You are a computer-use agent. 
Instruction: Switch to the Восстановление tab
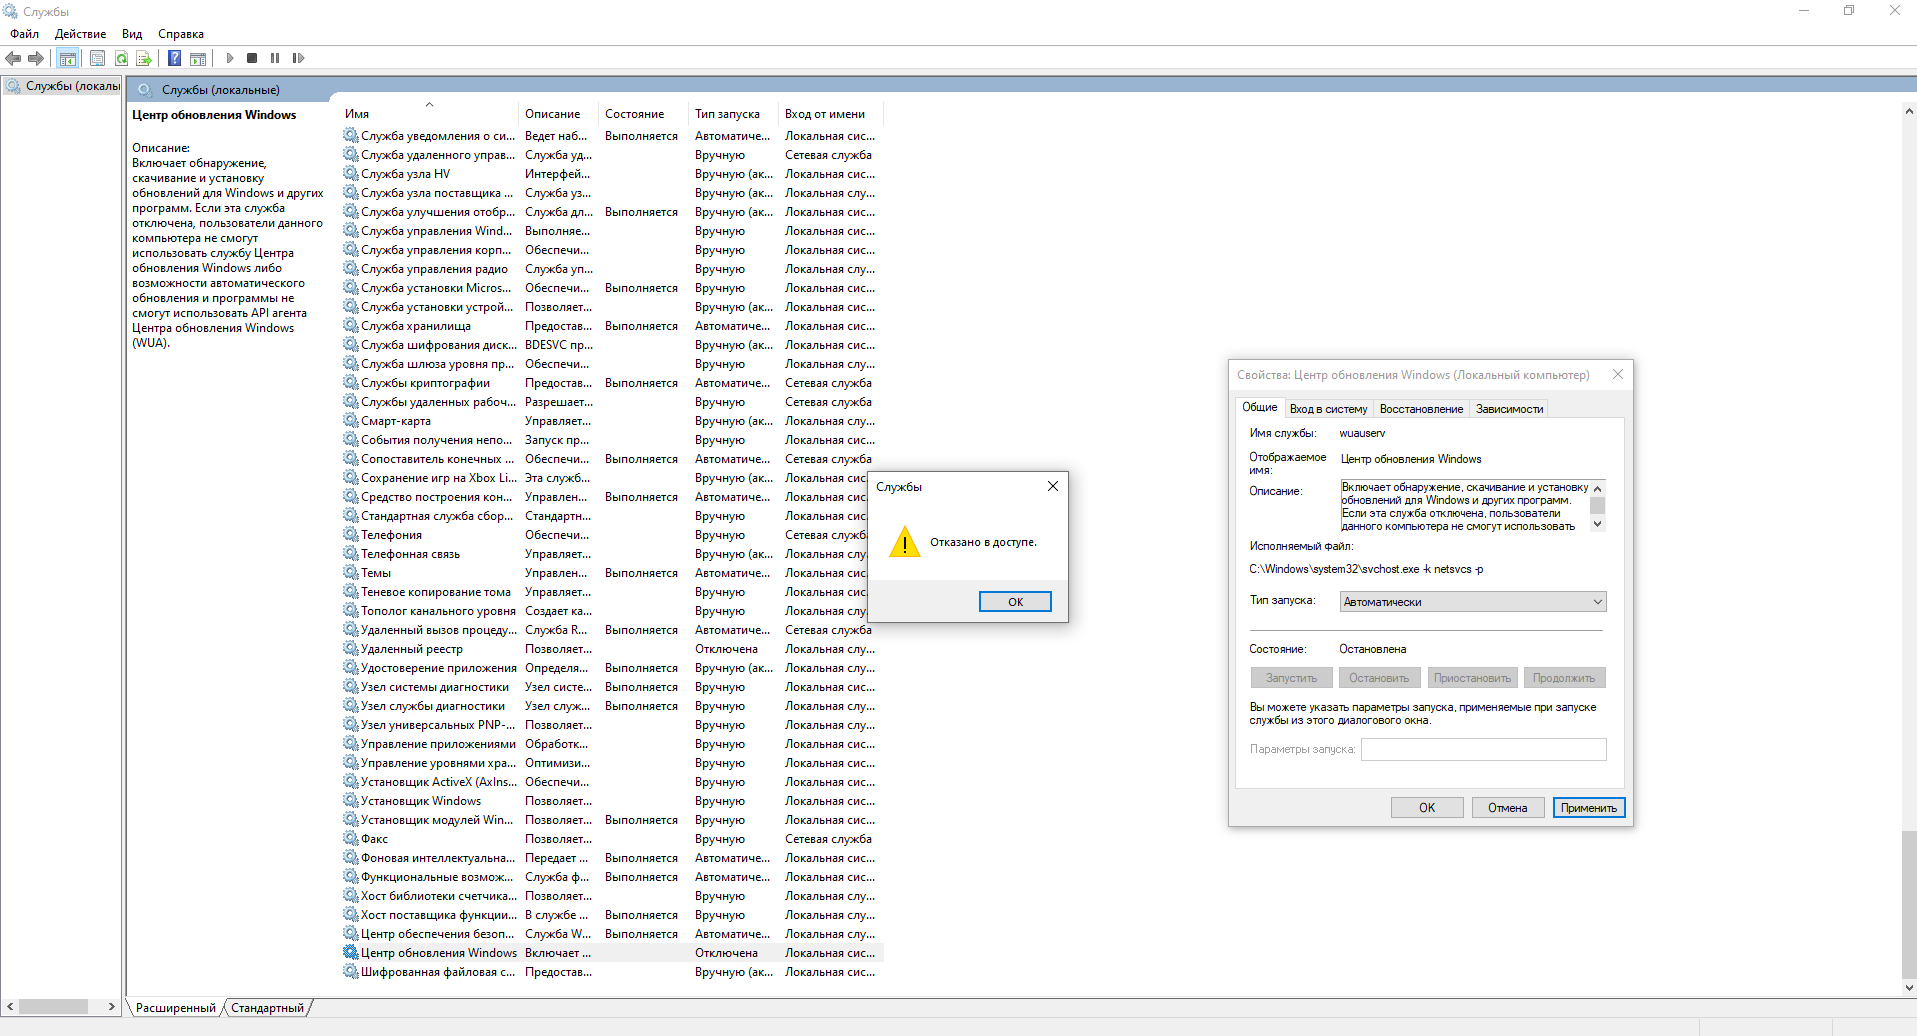click(x=1421, y=409)
